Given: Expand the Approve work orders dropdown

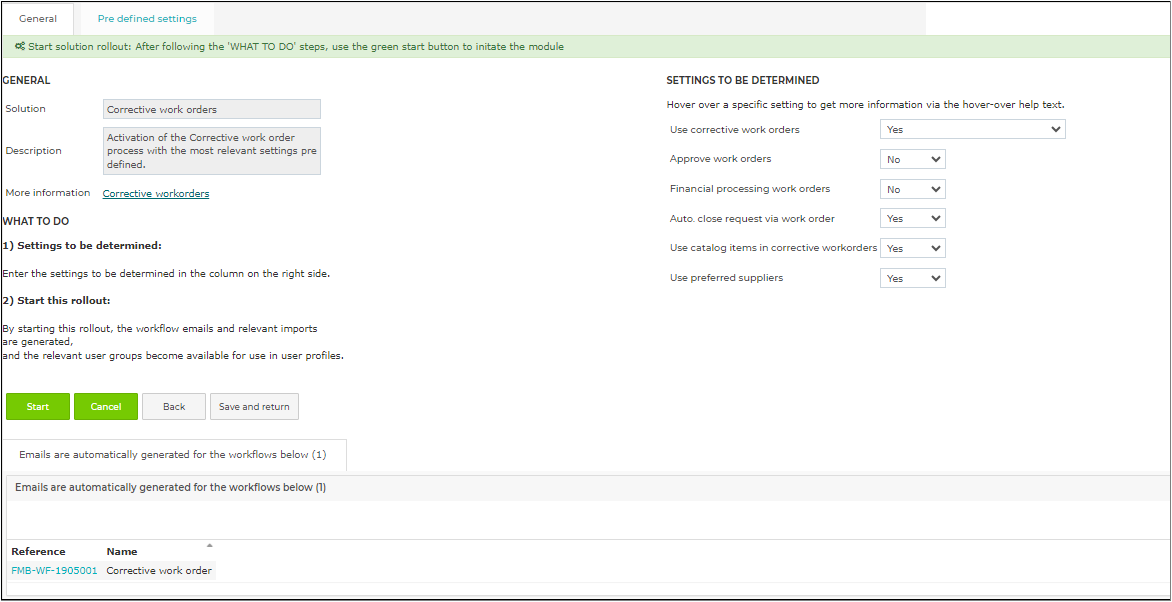Looking at the screenshot, I should click(913, 159).
